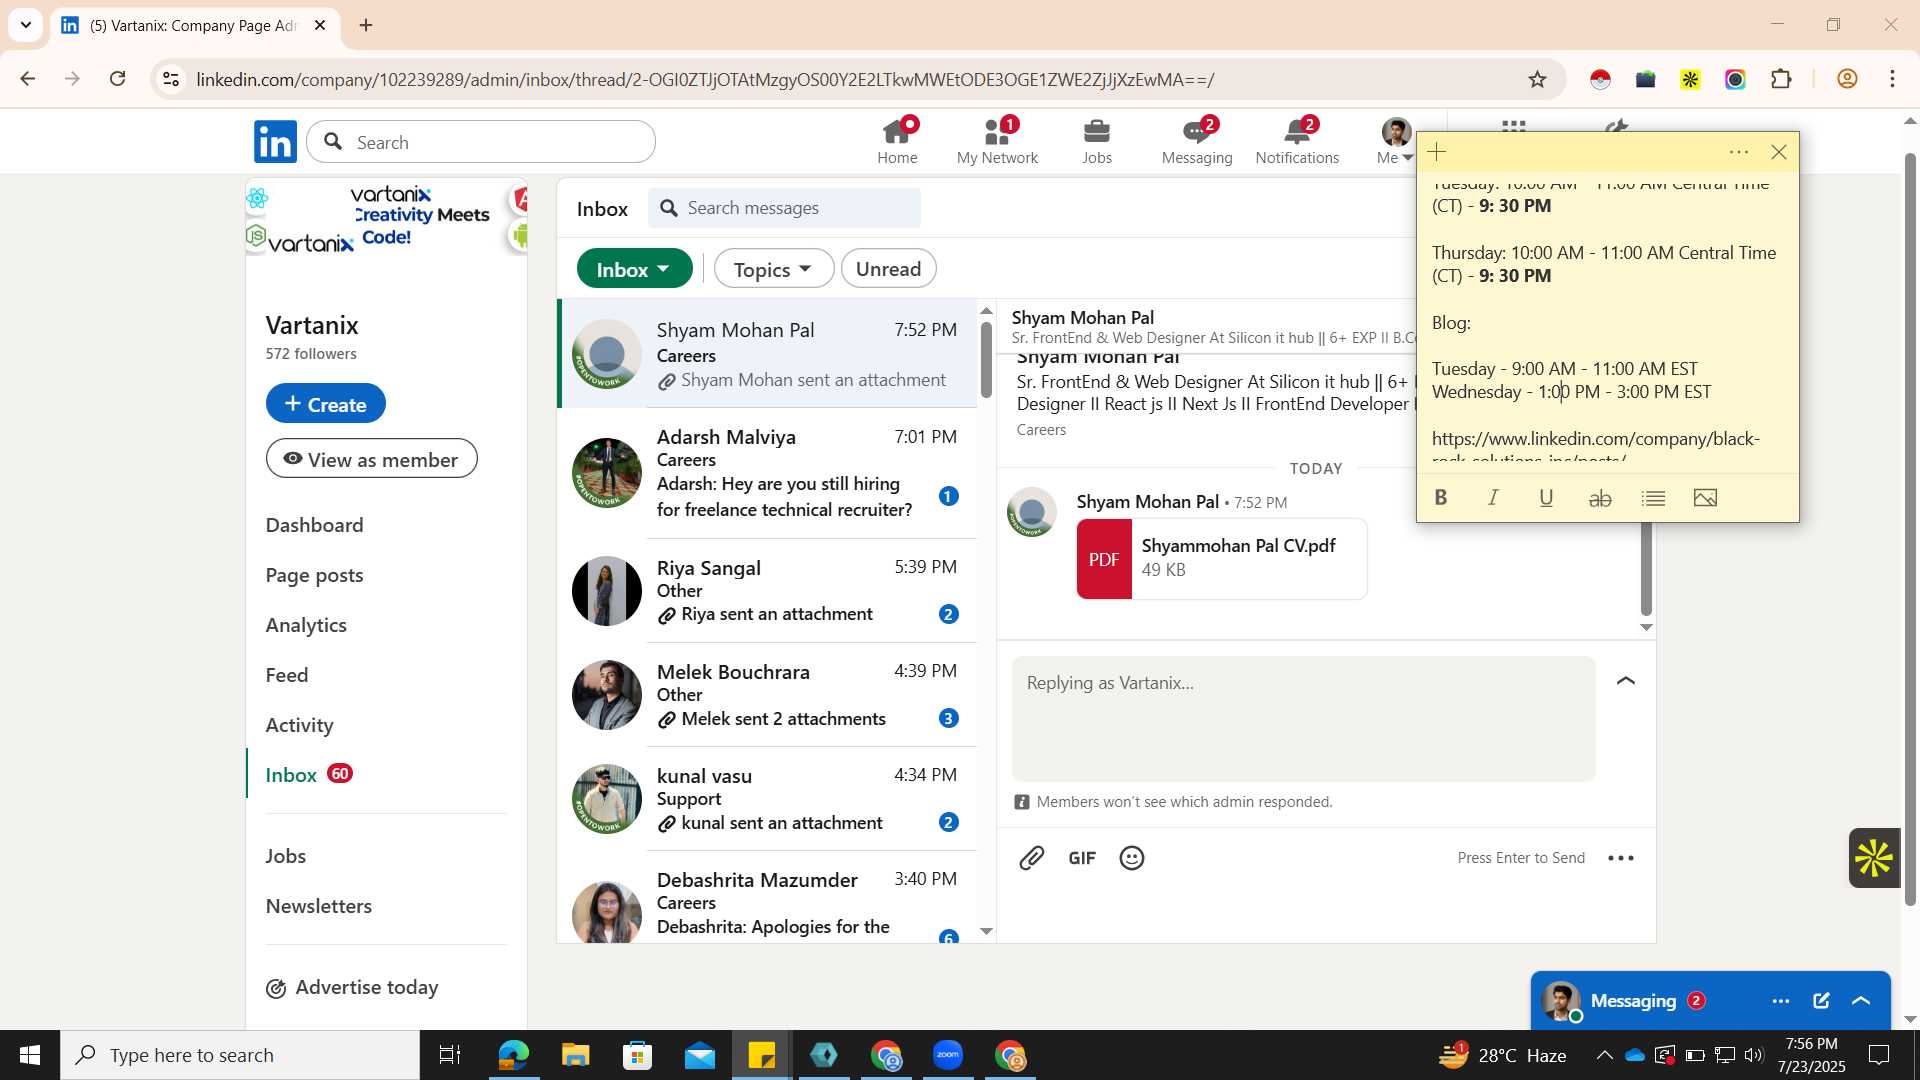
Task: Open Analytics in the sidebar
Action: pos(306,625)
